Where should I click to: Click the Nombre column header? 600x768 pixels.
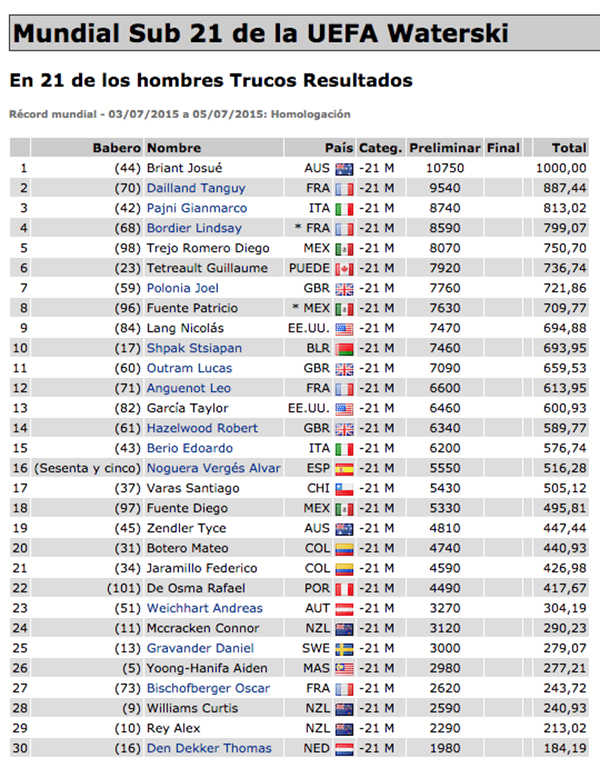(x=174, y=148)
